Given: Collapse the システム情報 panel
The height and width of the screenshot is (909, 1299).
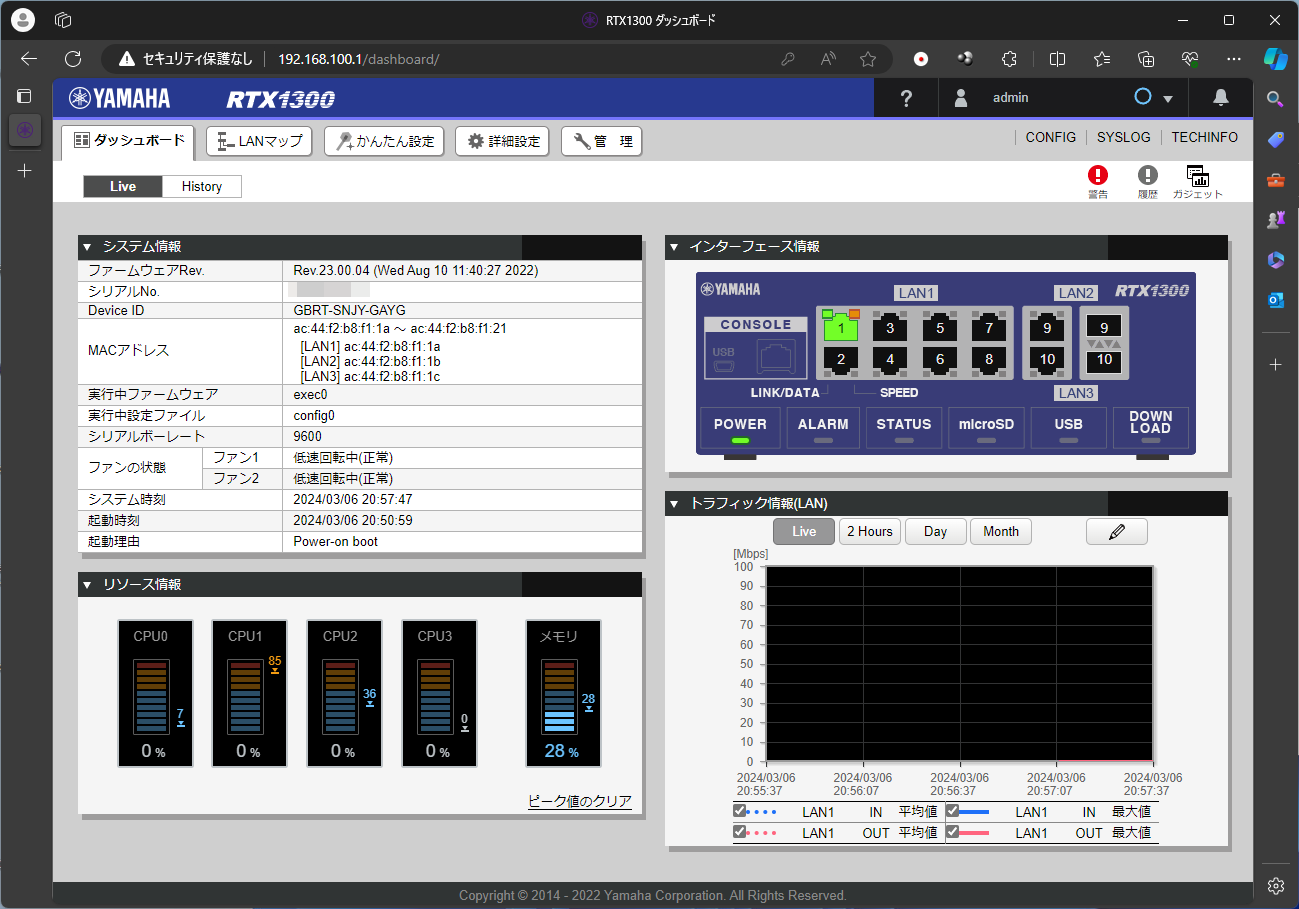Looking at the screenshot, I should pos(87,246).
